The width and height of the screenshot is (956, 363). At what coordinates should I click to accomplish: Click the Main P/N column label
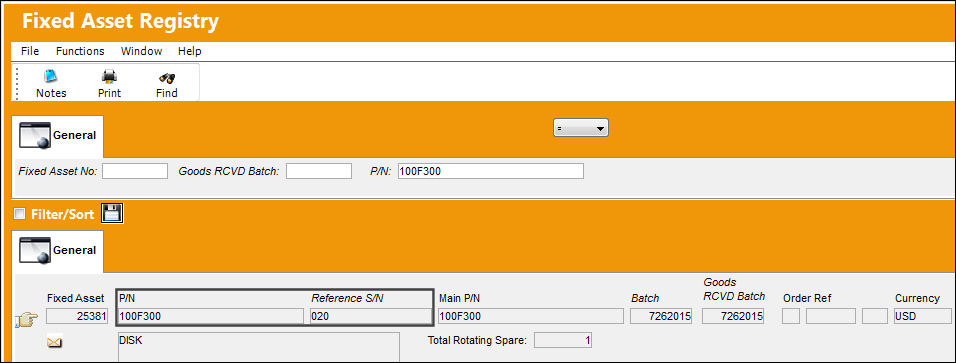tap(460, 298)
